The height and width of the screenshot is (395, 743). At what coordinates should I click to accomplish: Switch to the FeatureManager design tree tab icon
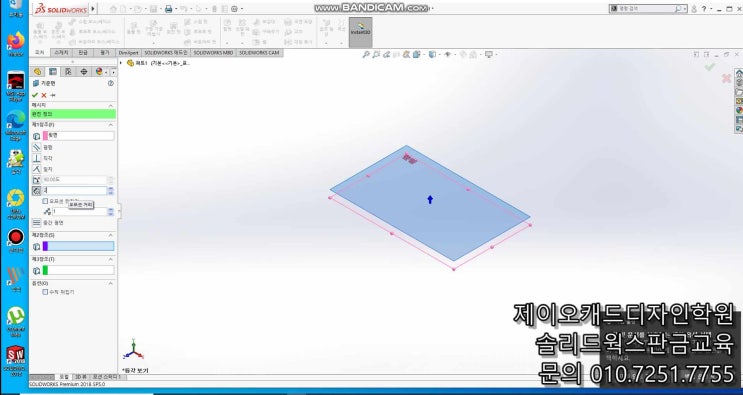click(x=37, y=72)
